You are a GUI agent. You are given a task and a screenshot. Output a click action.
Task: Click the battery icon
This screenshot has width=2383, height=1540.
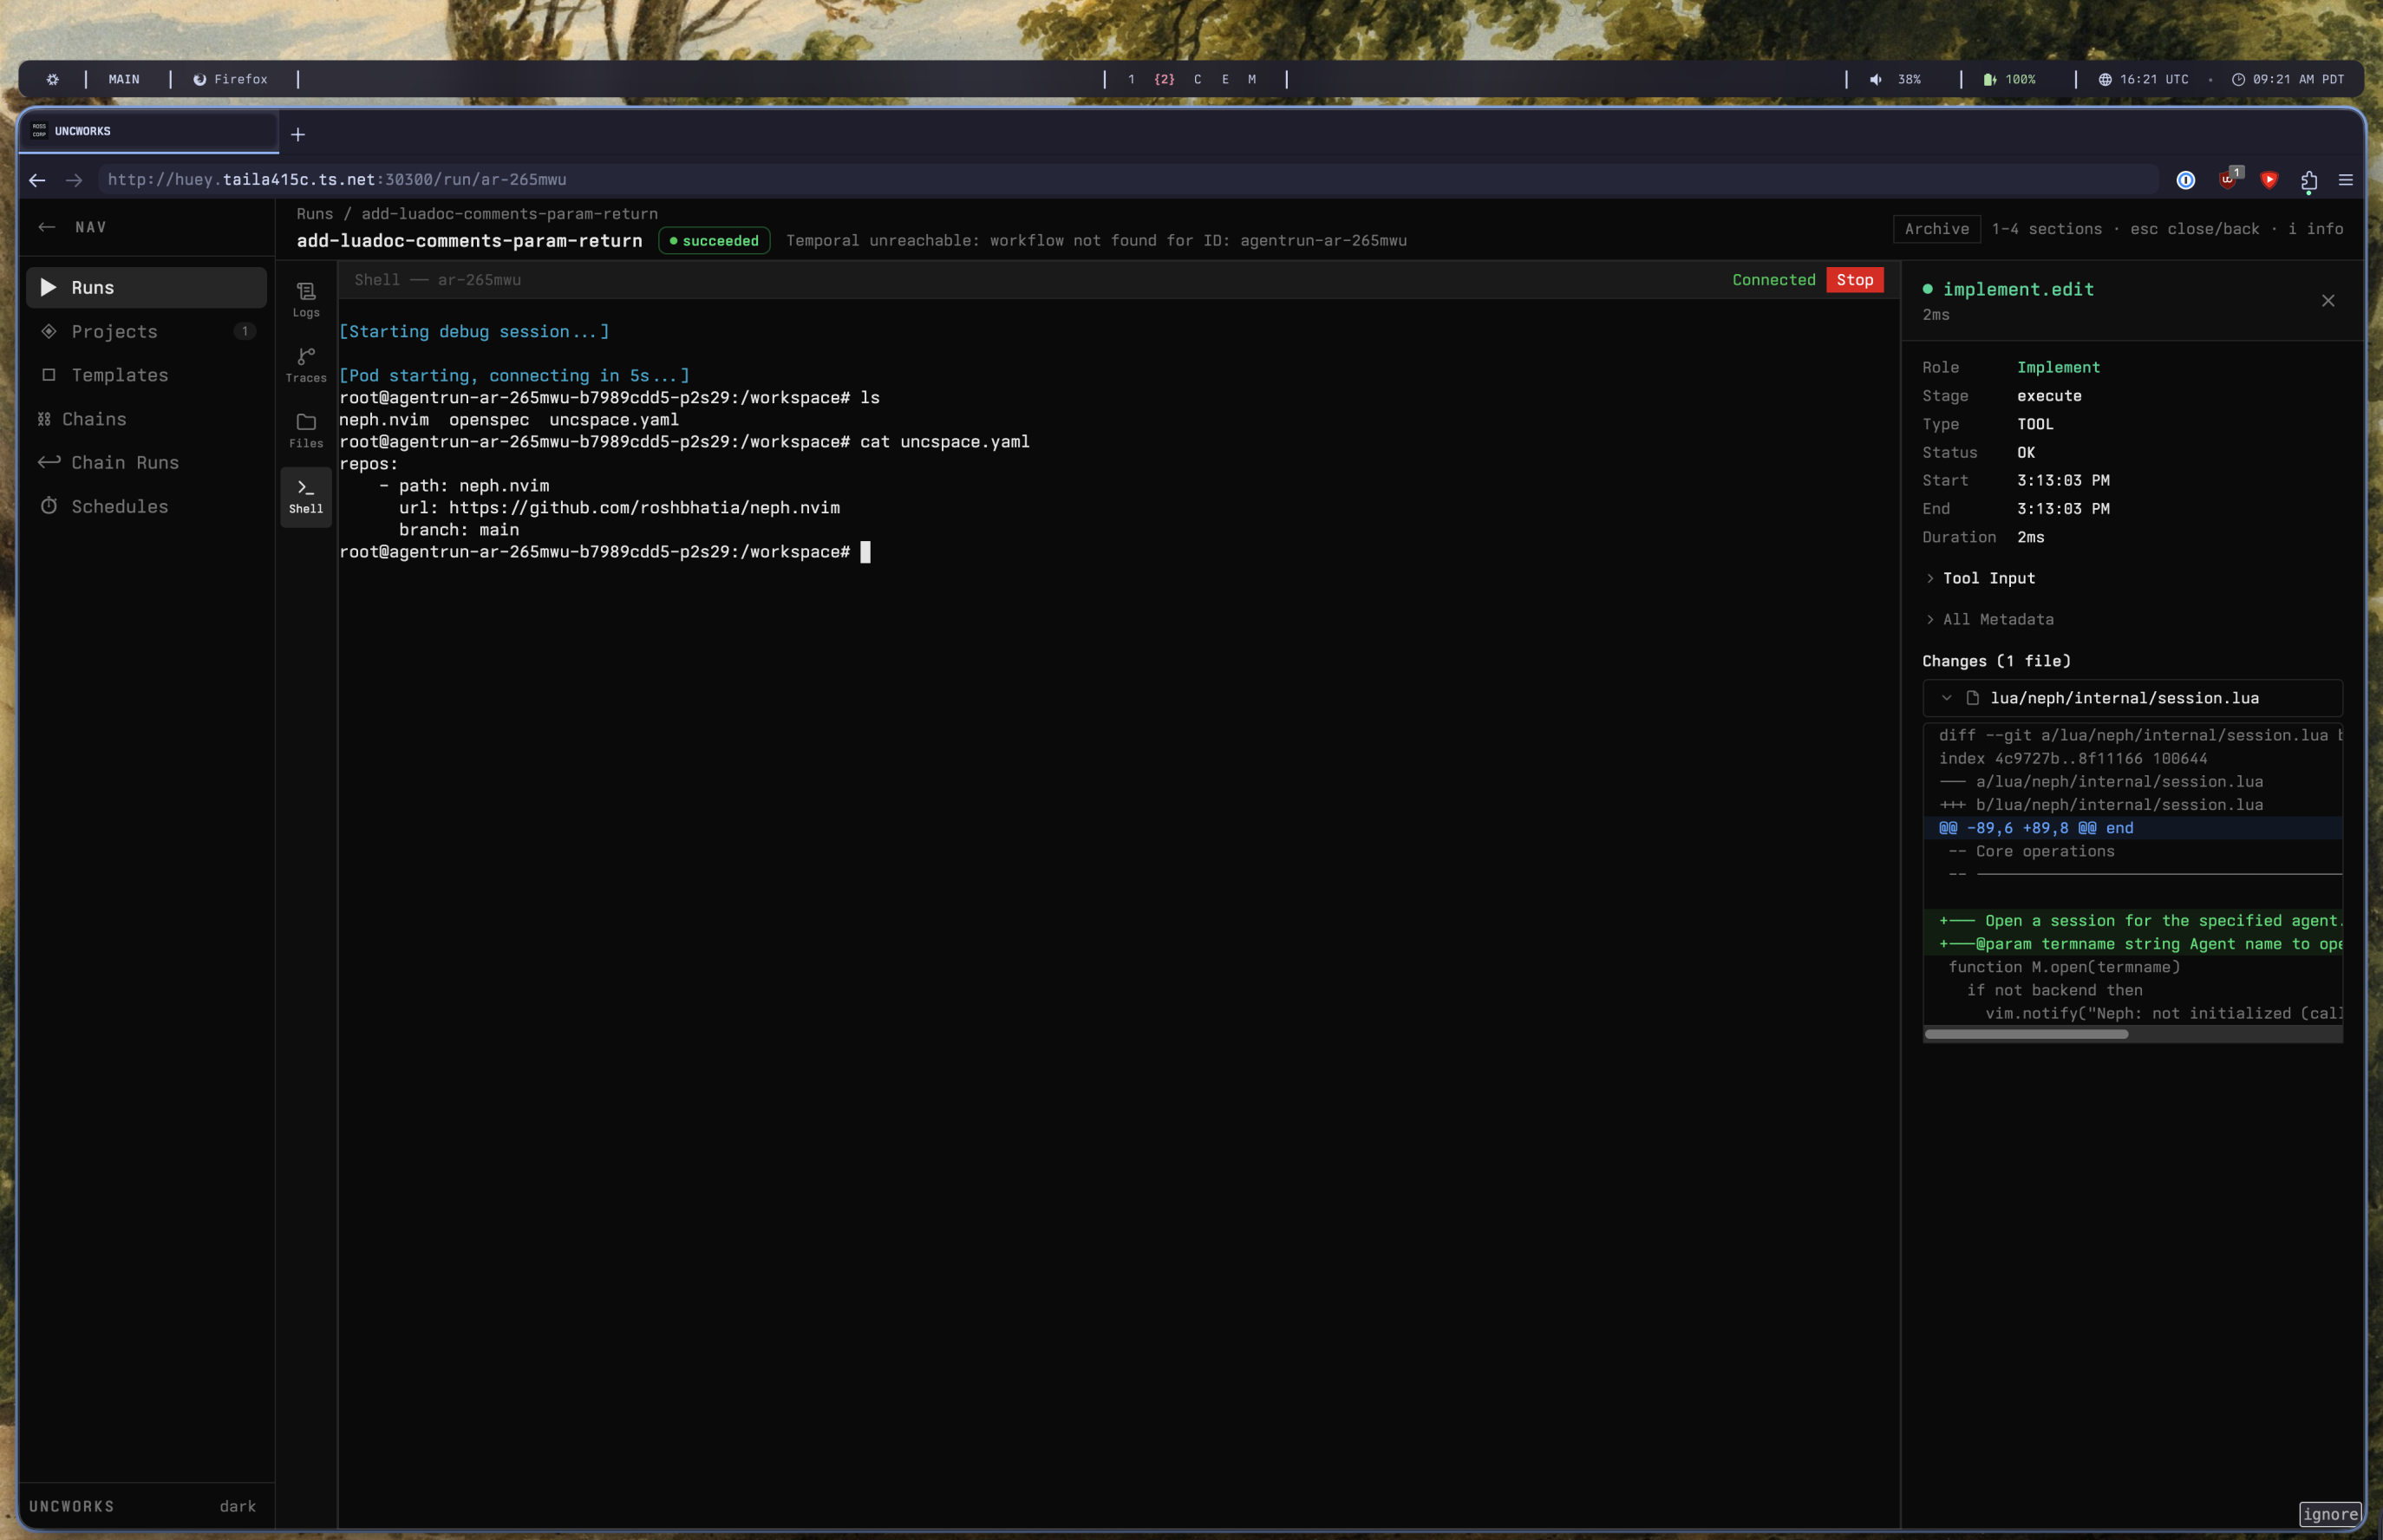[x=1990, y=79]
